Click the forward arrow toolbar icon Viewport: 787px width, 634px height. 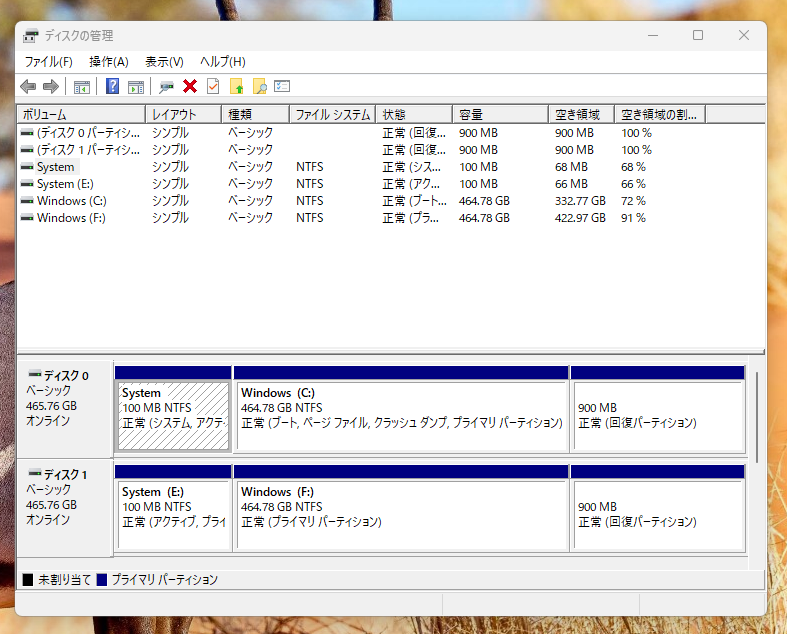point(50,87)
